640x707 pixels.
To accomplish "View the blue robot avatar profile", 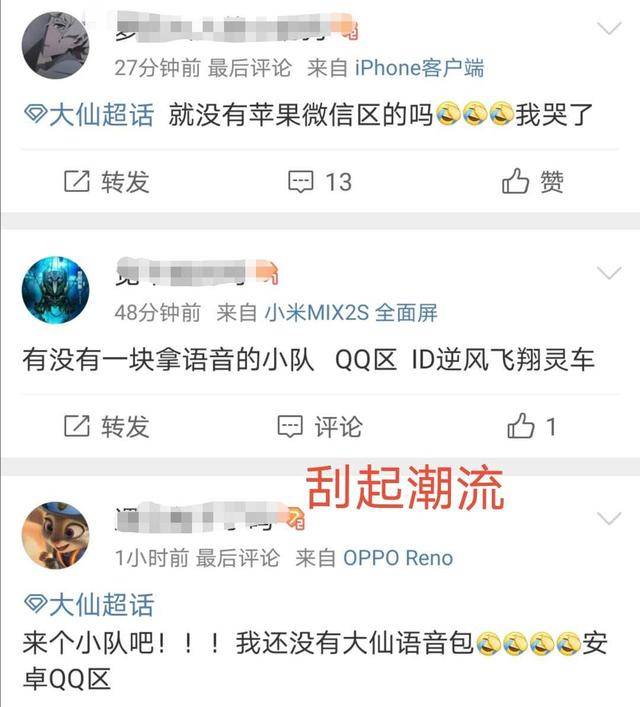I will pyautogui.click(x=55, y=290).
